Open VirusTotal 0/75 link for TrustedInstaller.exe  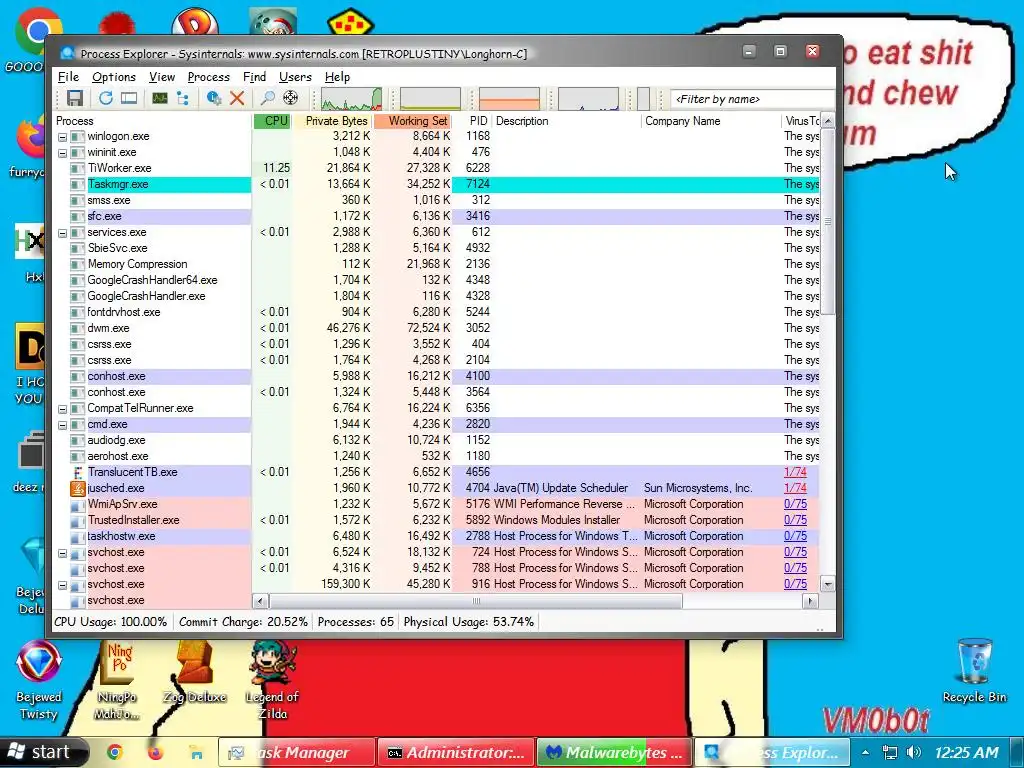[795, 520]
